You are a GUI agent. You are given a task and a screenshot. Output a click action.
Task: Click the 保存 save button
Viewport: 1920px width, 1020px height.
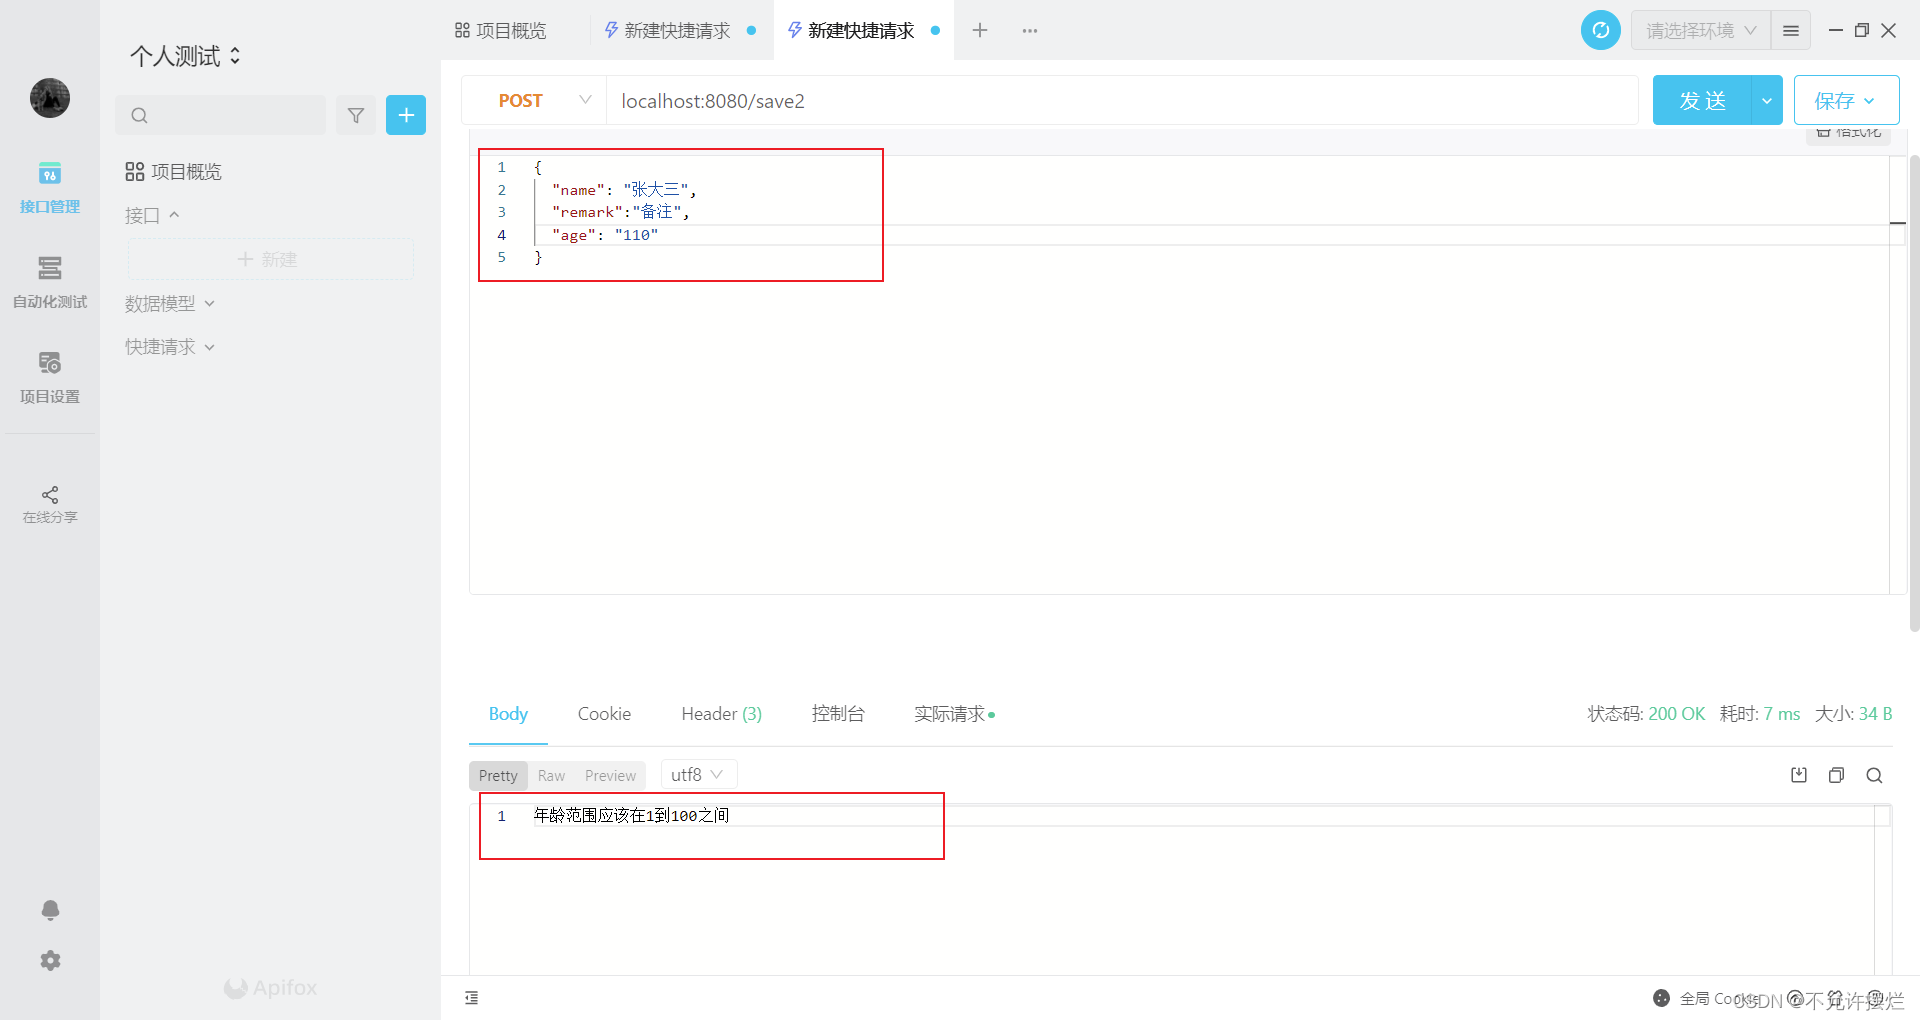click(x=1846, y=100)
